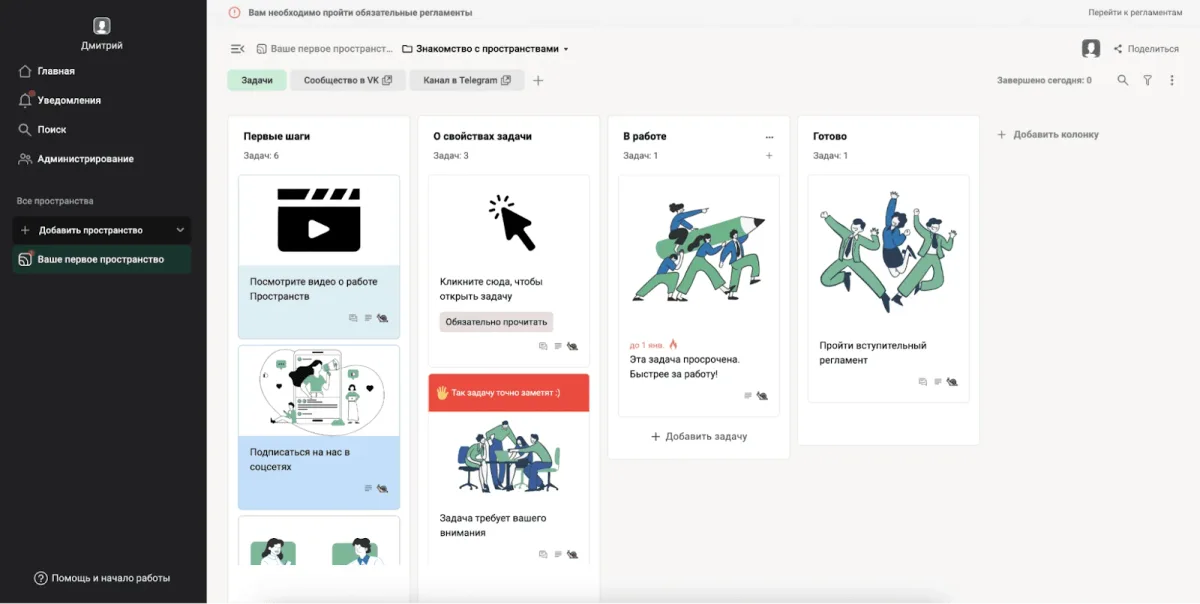1200x604 pixels.
Task: Open the three-dot more options menu
Action: pyautogui.click(x=1172, y=80)
